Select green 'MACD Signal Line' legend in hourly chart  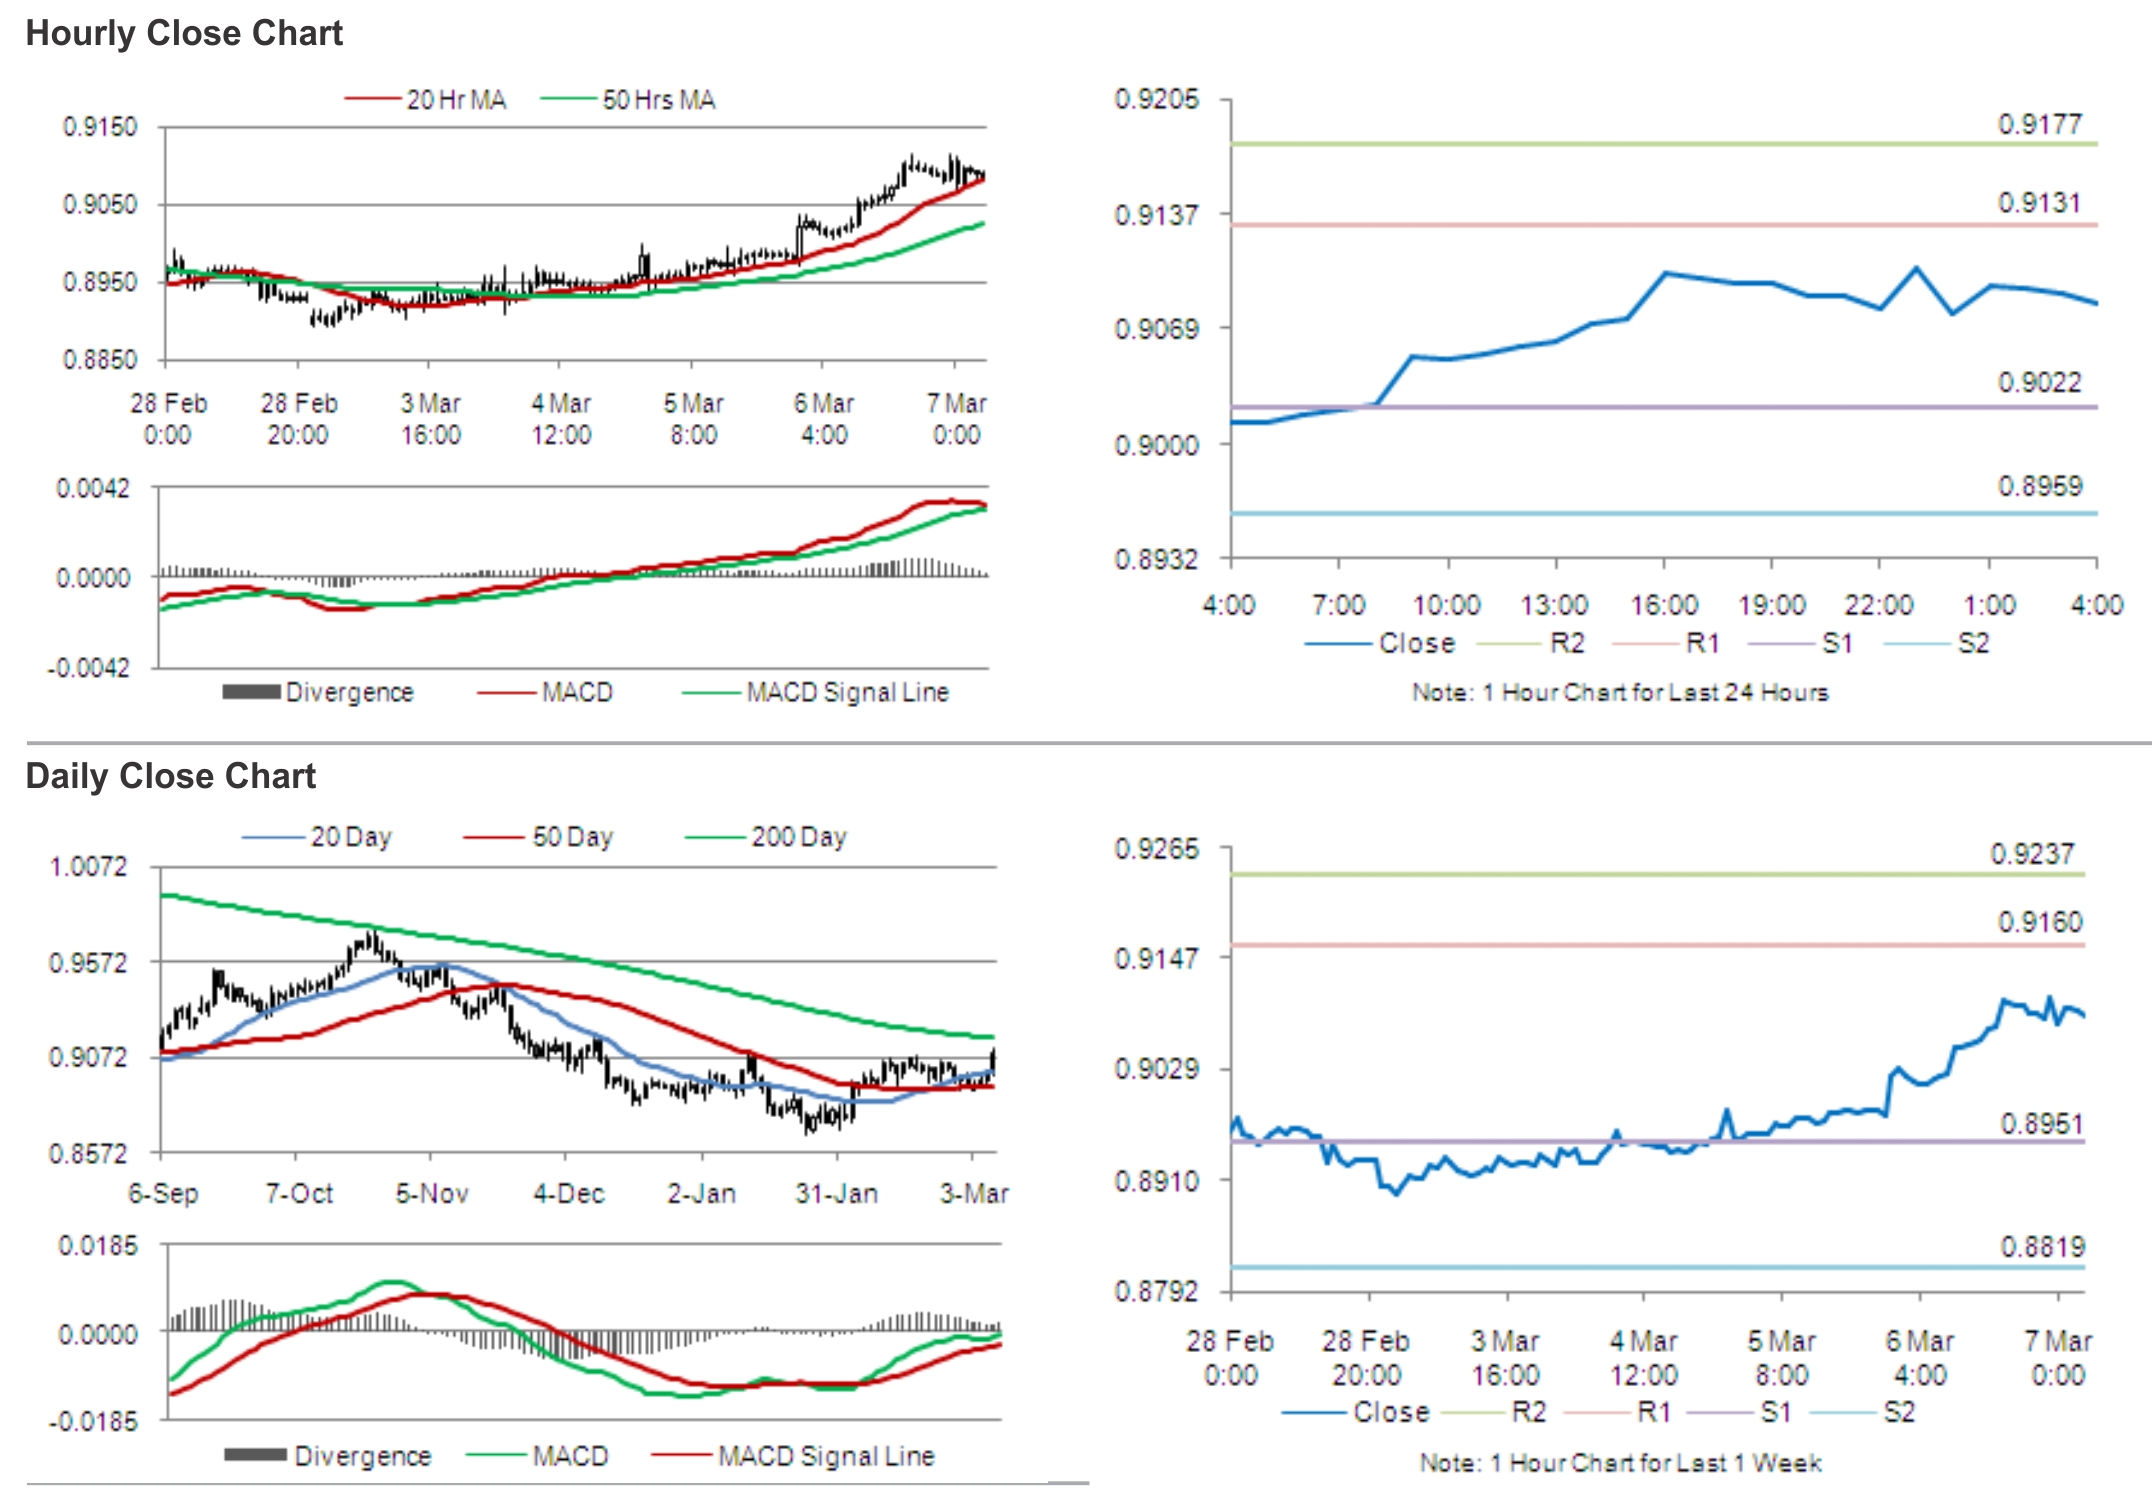pos(816,692)
